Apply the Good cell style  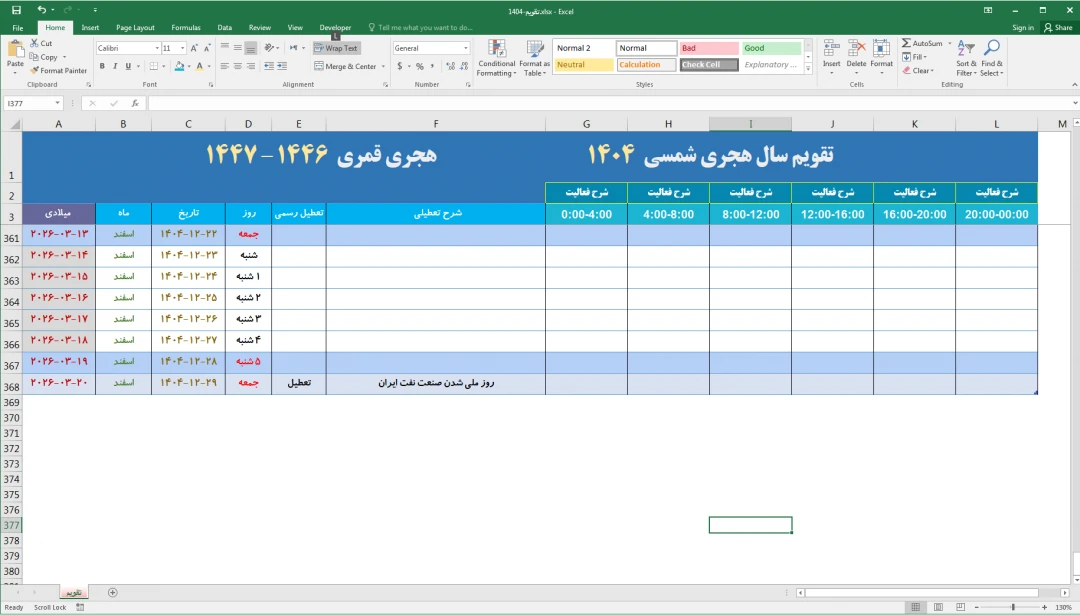click(x=771, y=48)
